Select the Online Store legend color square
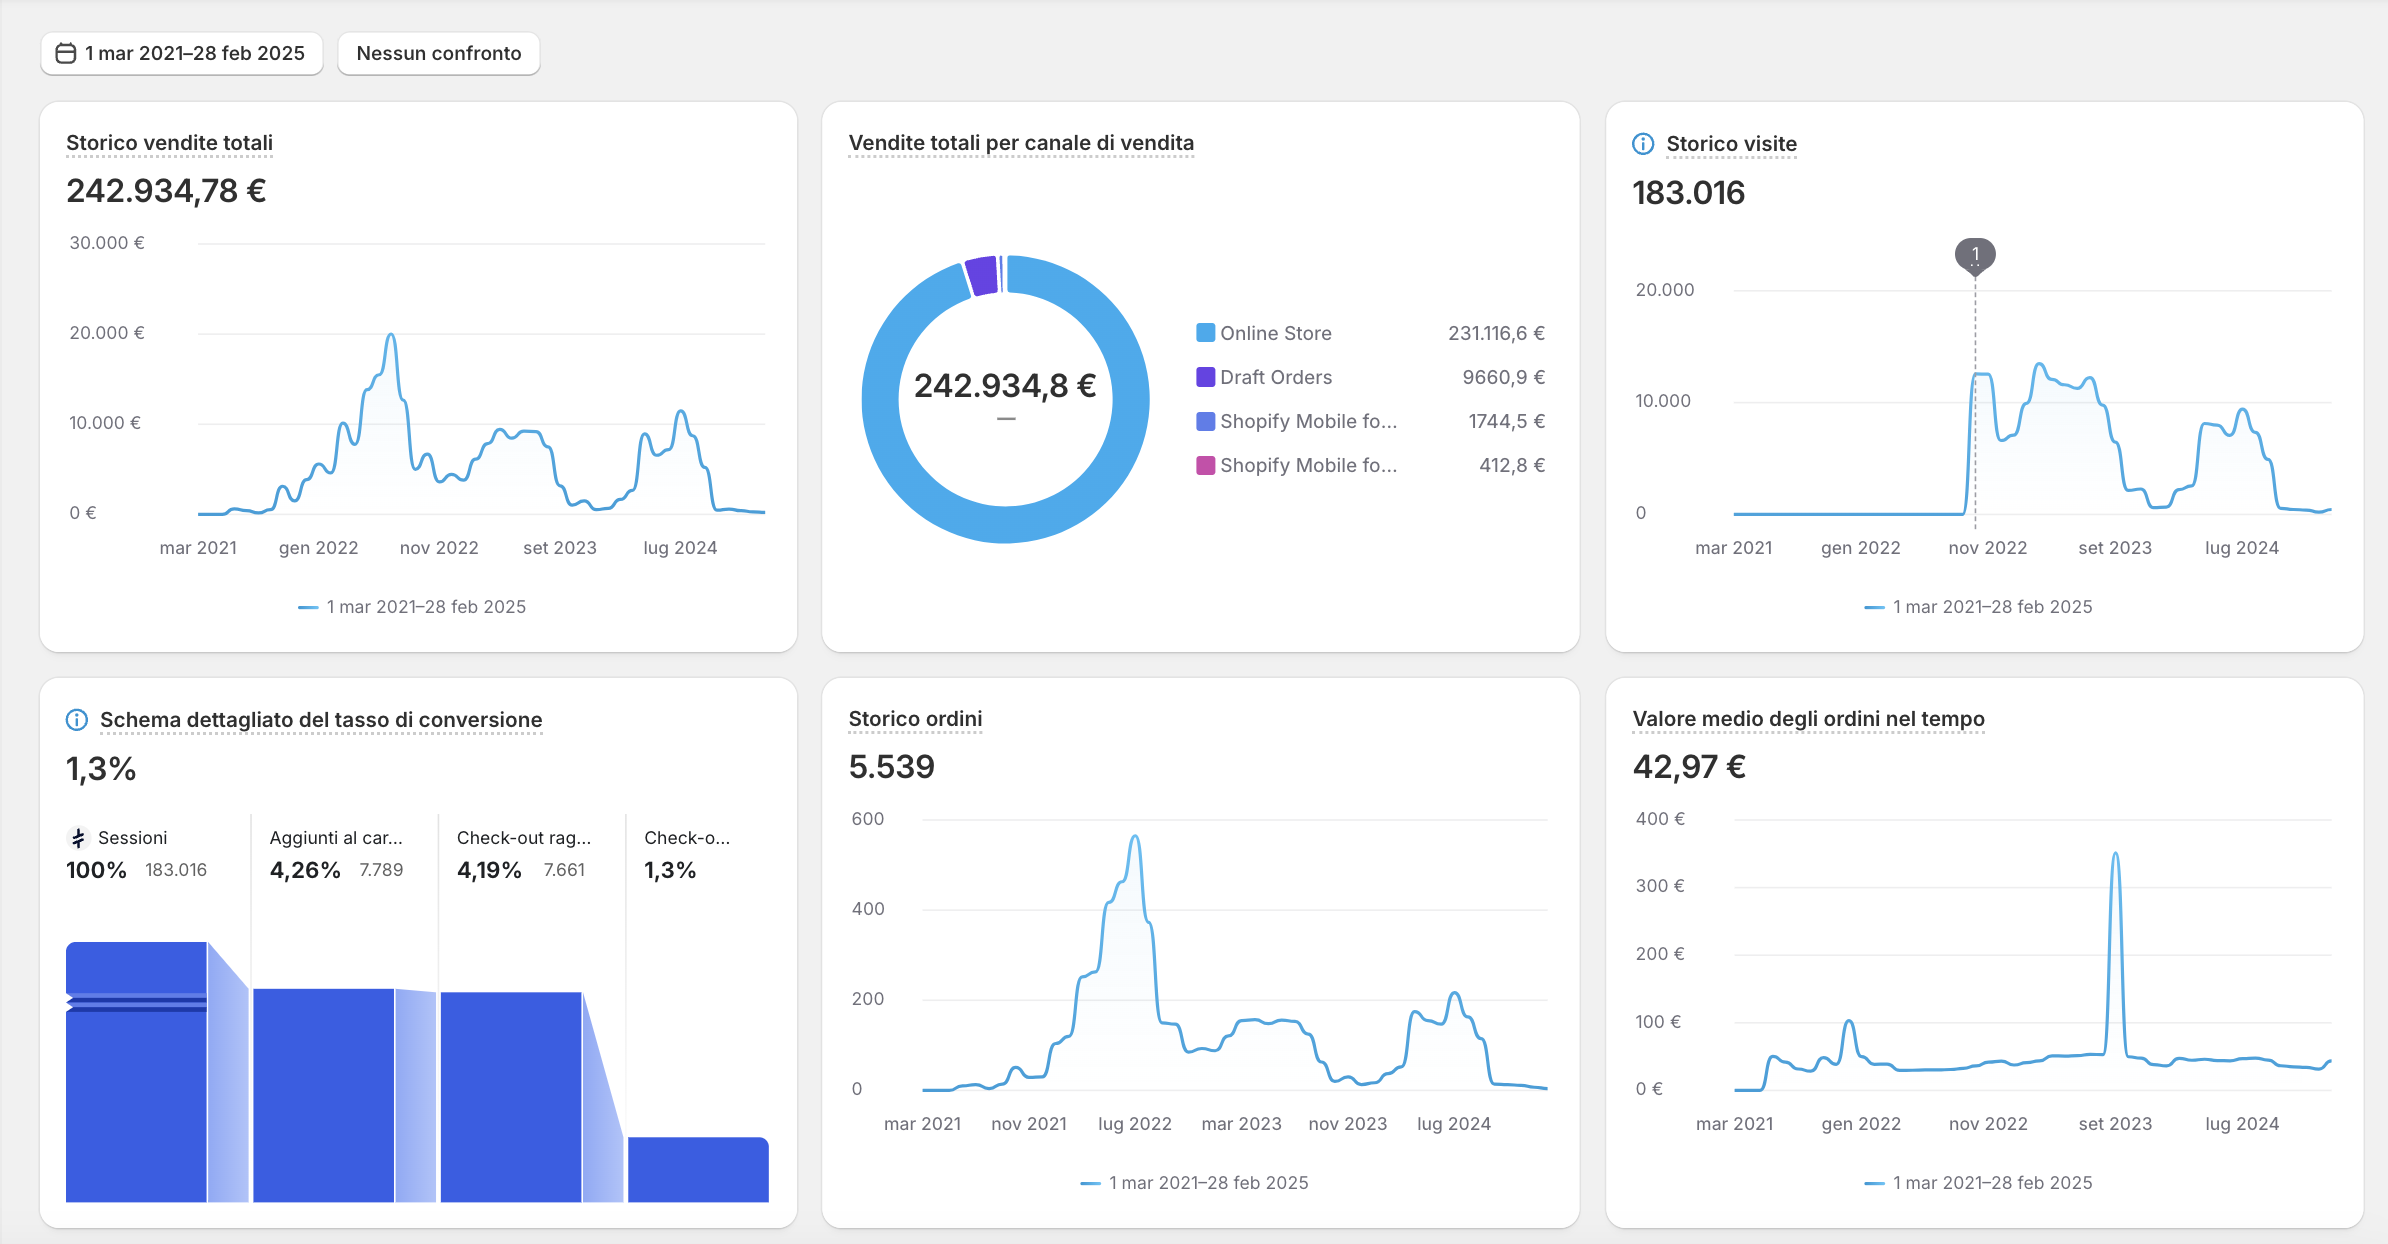 [x=1206, y=333]
